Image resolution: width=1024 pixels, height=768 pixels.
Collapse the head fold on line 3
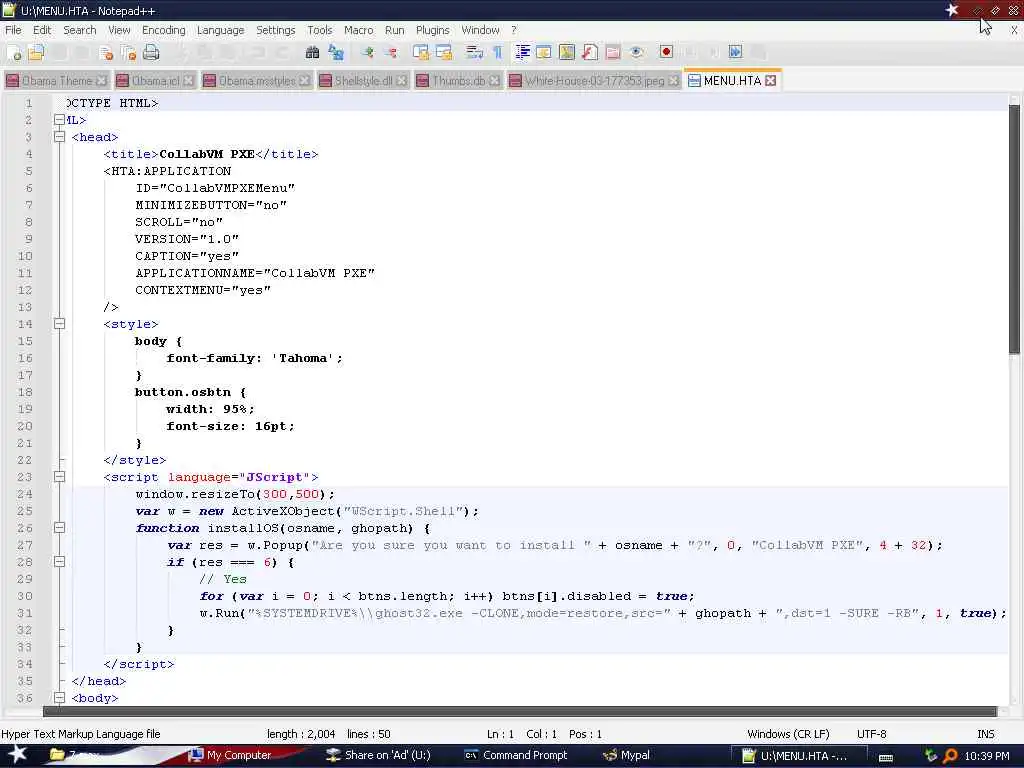tap(59, 136)
